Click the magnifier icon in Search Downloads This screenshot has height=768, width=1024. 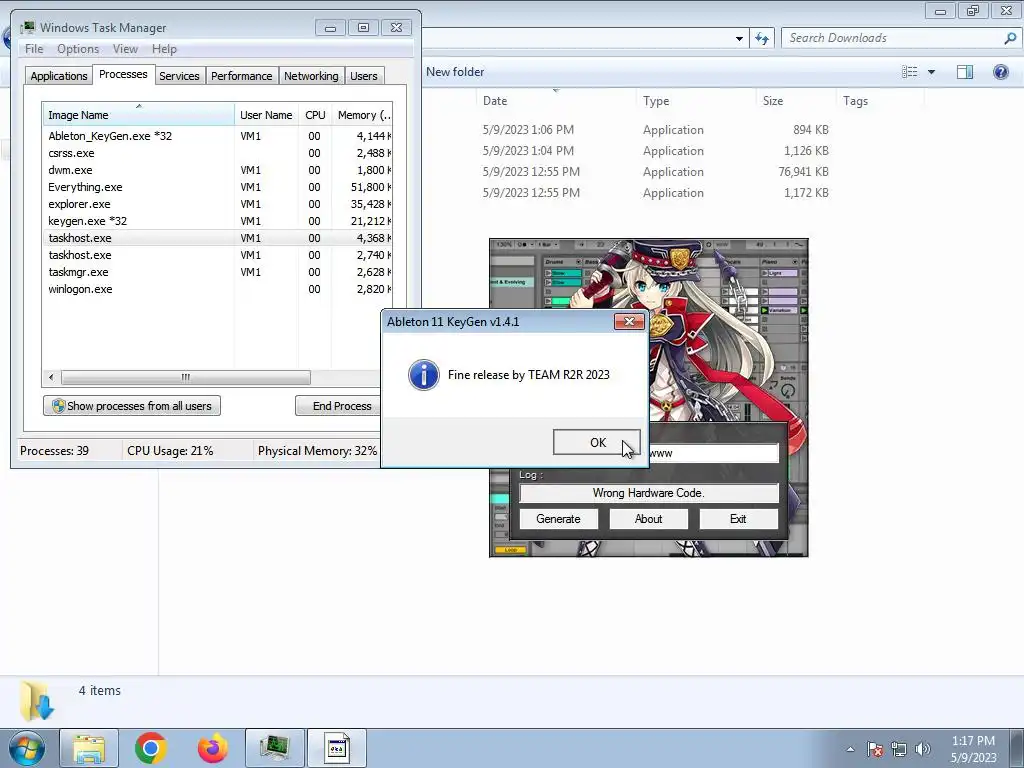tap(1010, 38)
